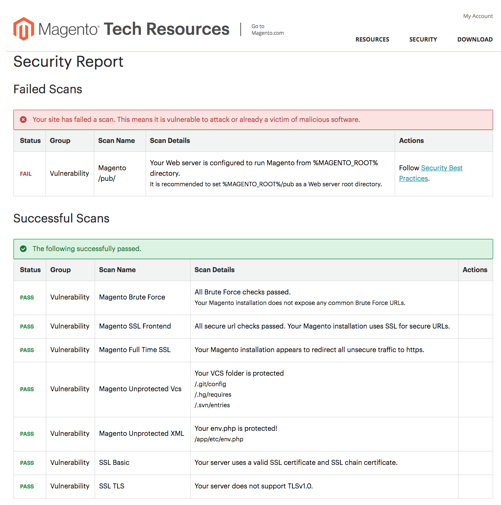The image size is (501, 505).
Task: Open the Security menu
Action: pos(423,39)
